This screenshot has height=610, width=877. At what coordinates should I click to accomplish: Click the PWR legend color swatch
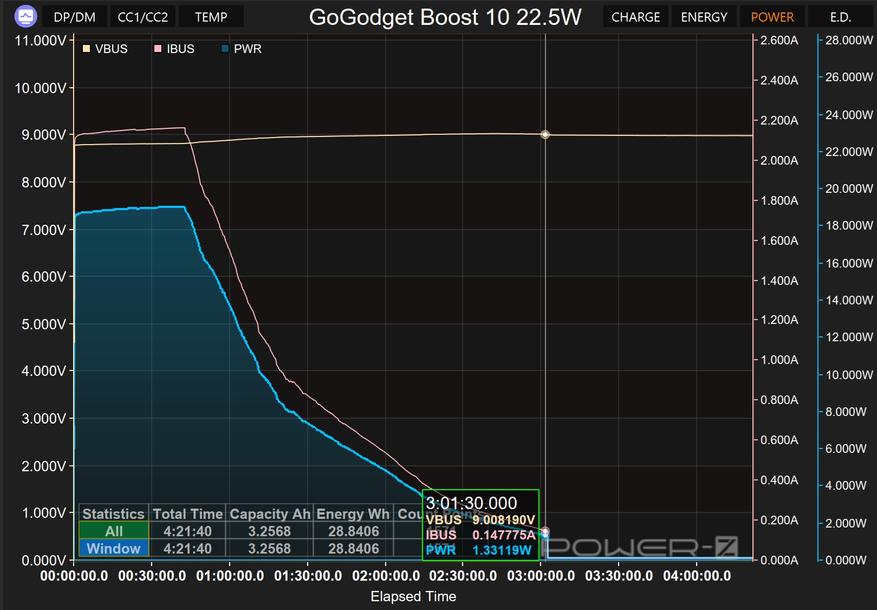[225, 49]
